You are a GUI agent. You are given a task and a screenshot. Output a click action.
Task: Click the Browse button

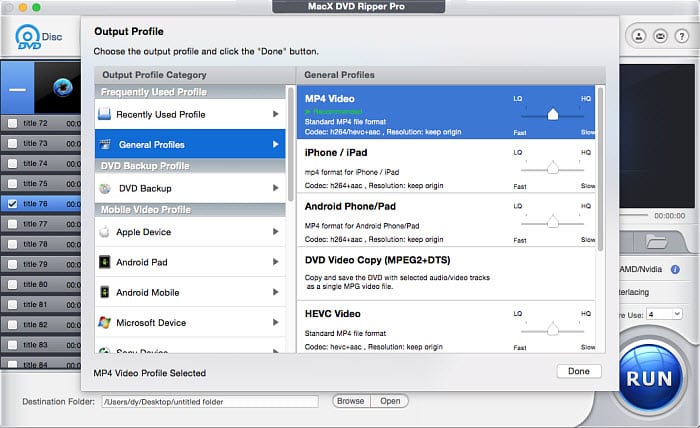click(x=351, y=401)
